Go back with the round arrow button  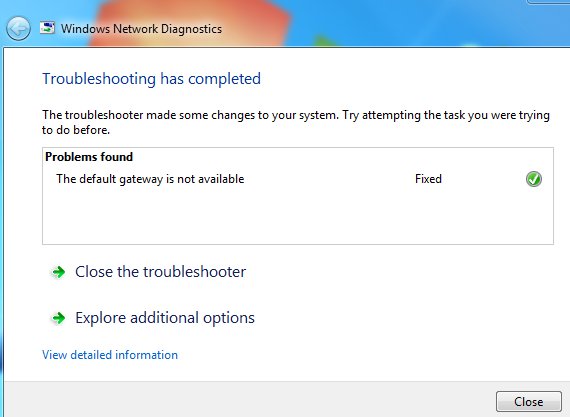tap(18, 28)
